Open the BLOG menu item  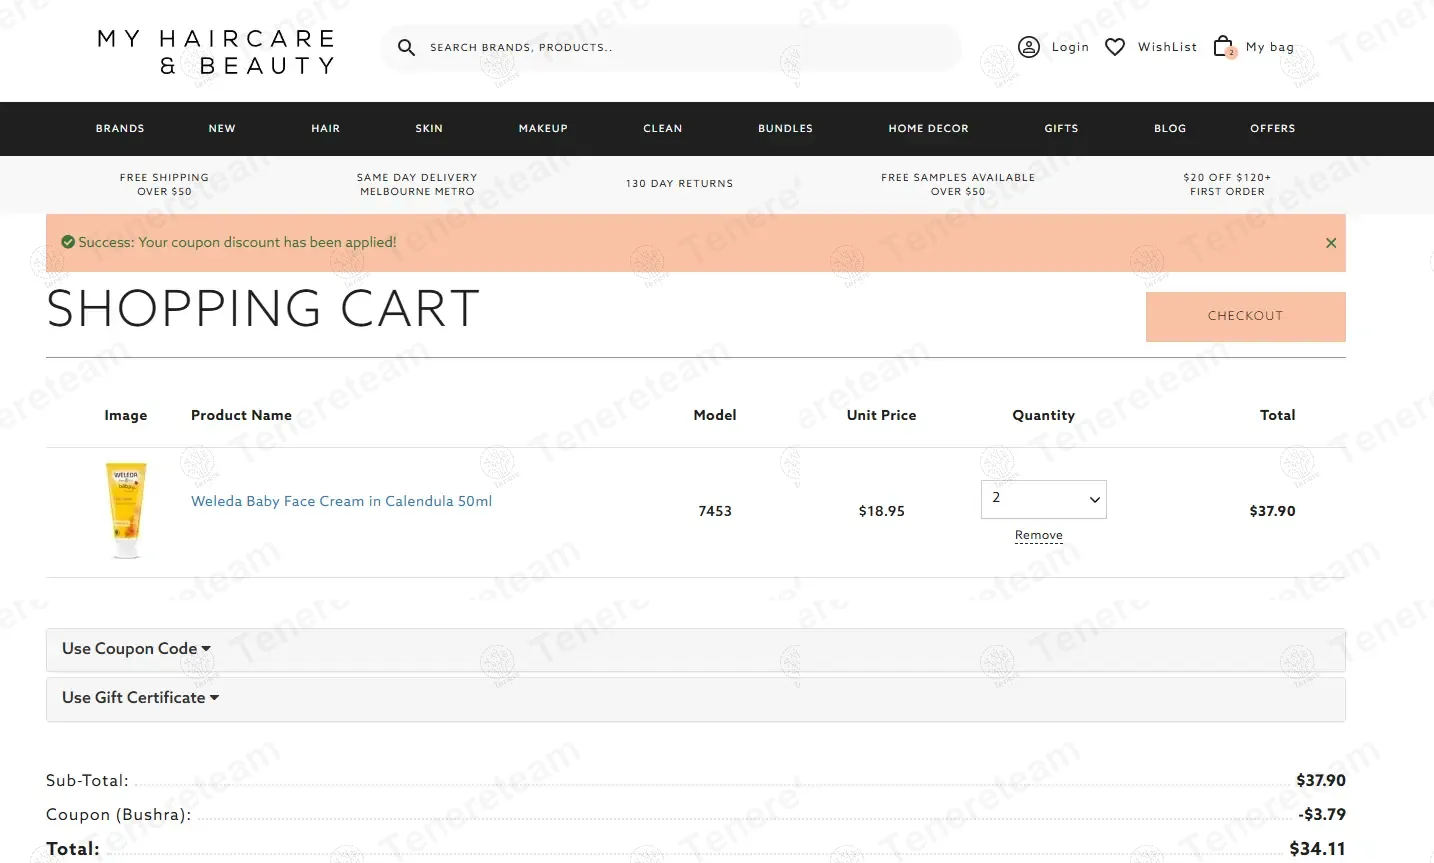pyautogui.click(x=1170, y=128)
